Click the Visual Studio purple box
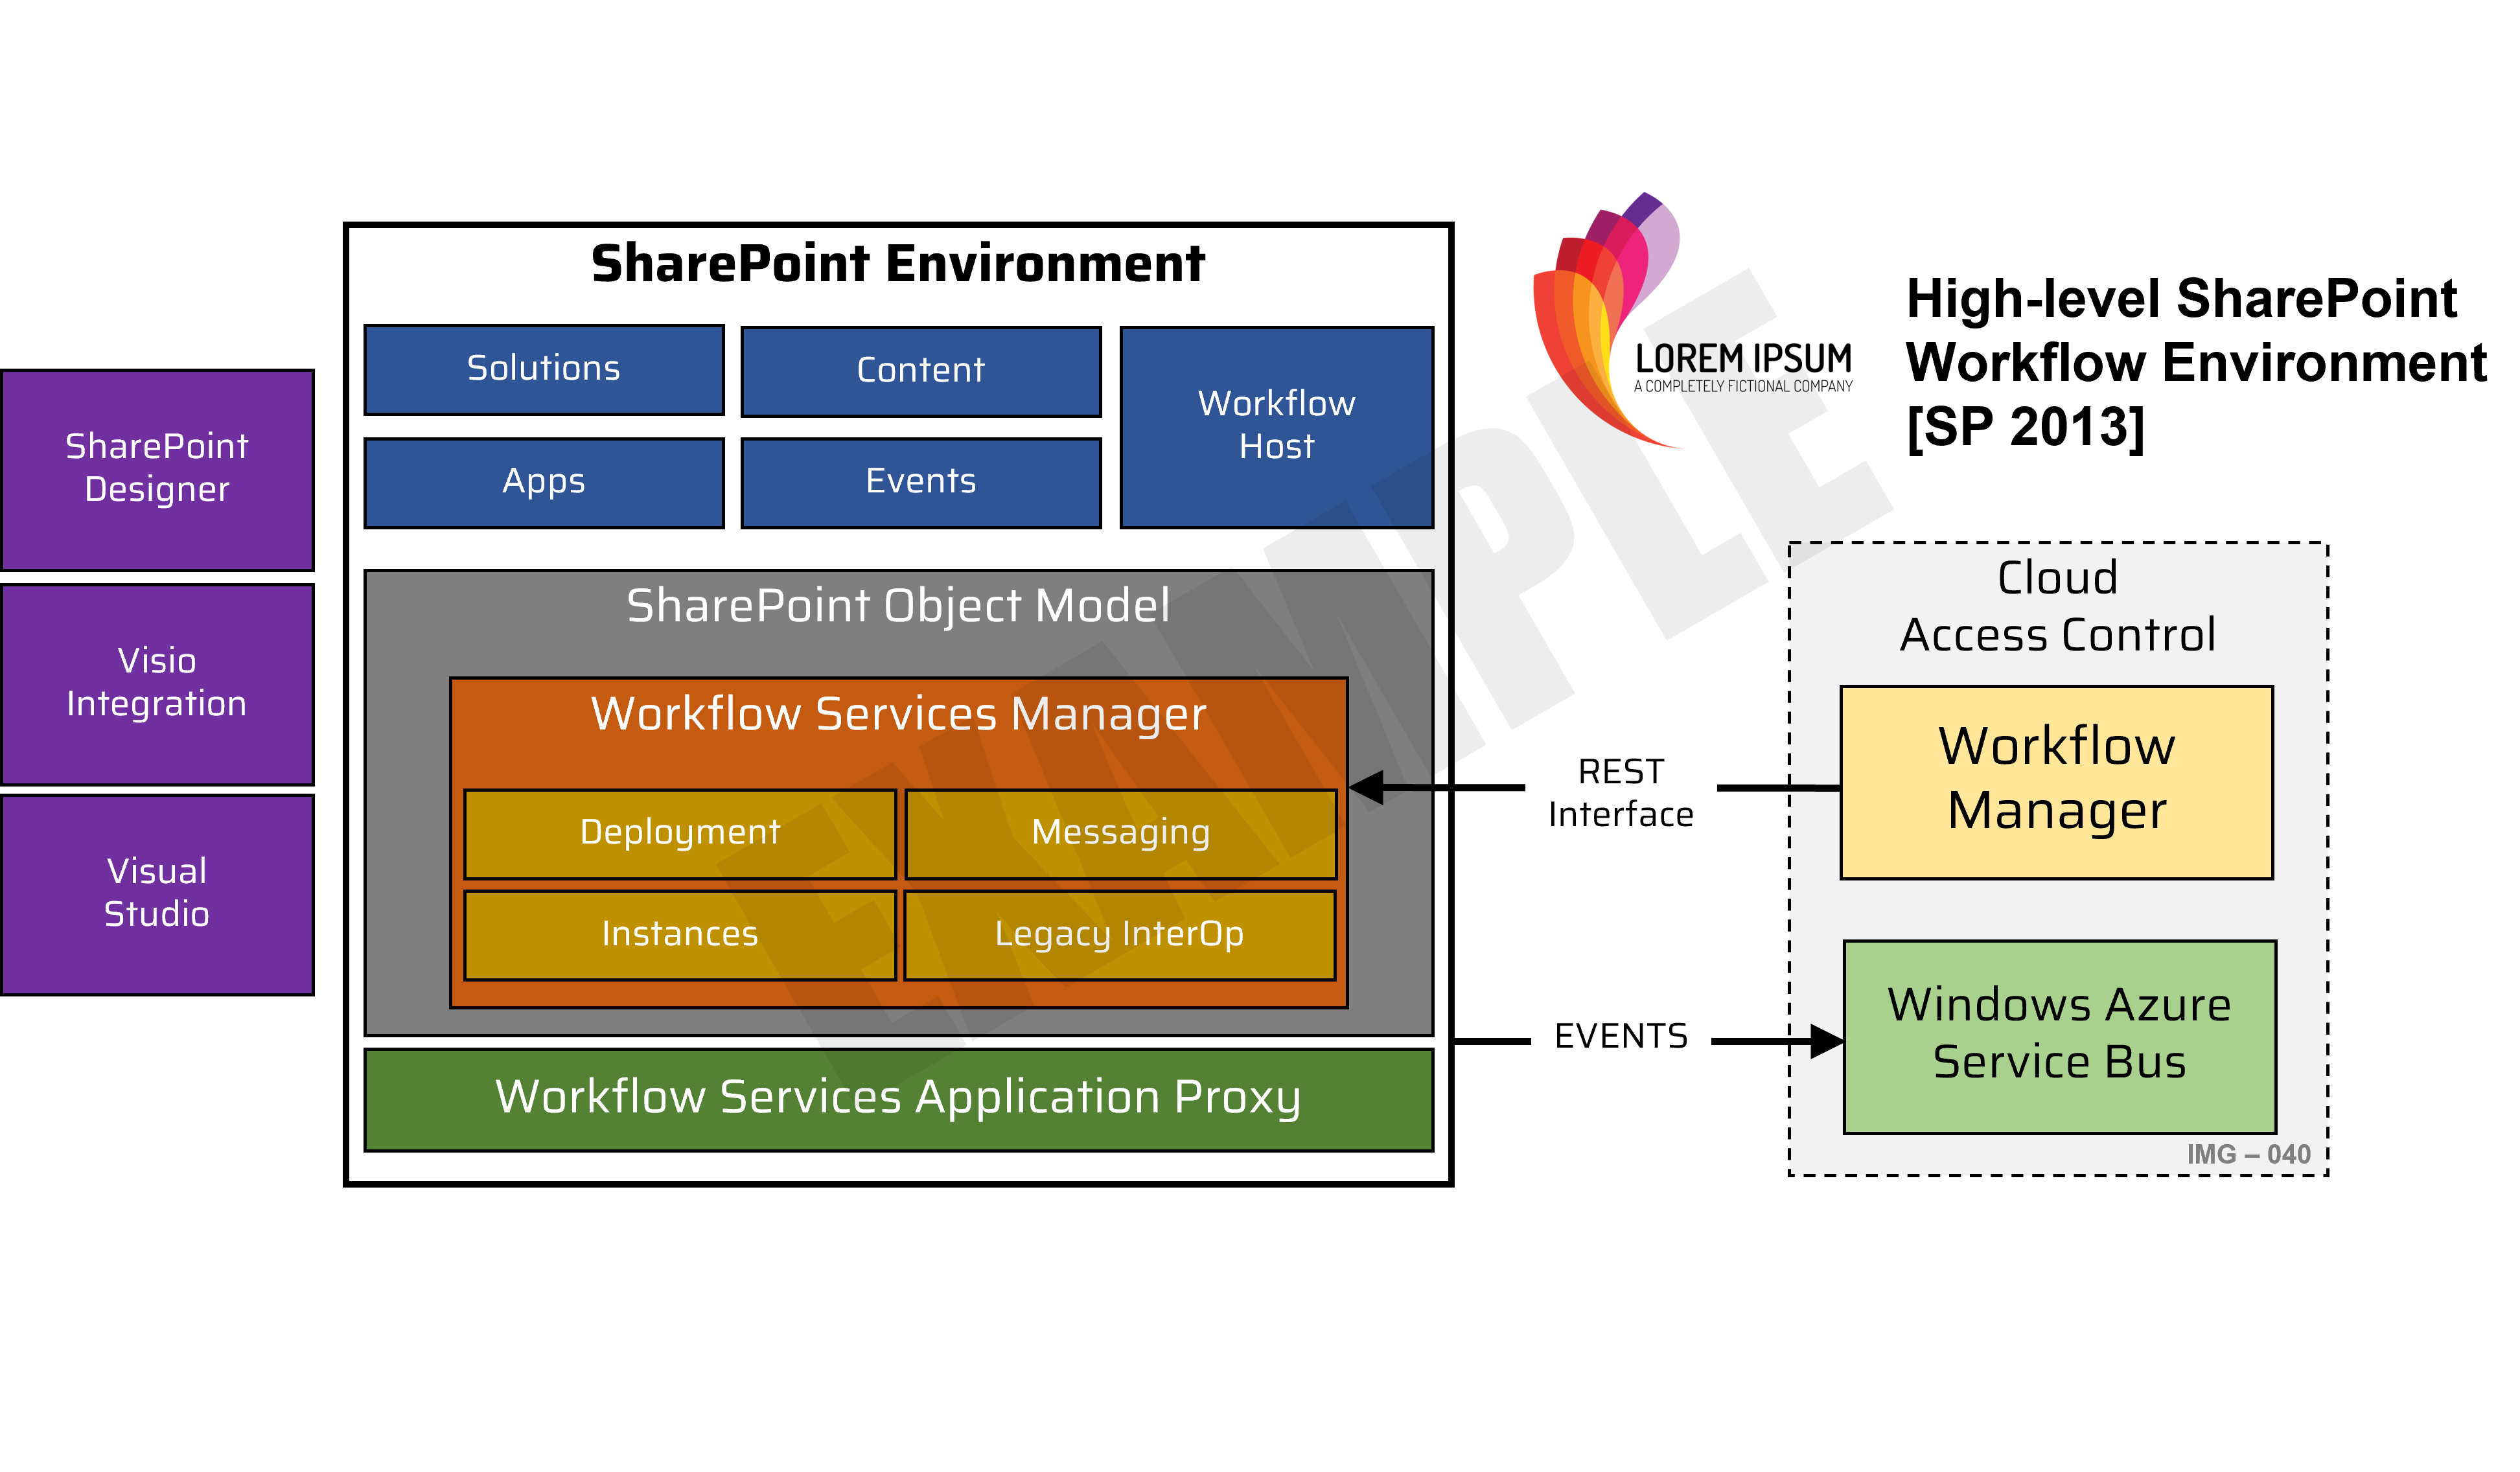 pos(157,893)
